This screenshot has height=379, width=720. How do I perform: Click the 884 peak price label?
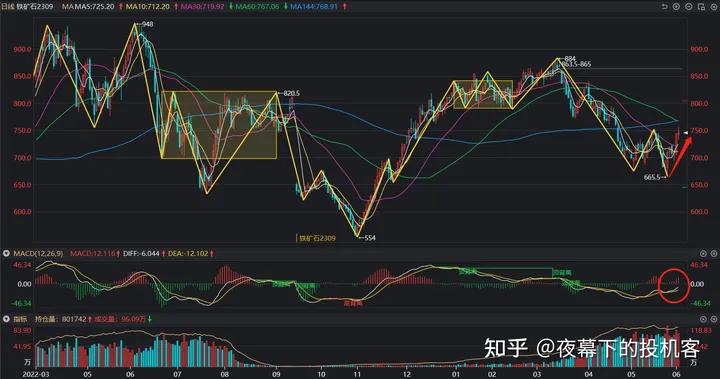coord(570,58)
